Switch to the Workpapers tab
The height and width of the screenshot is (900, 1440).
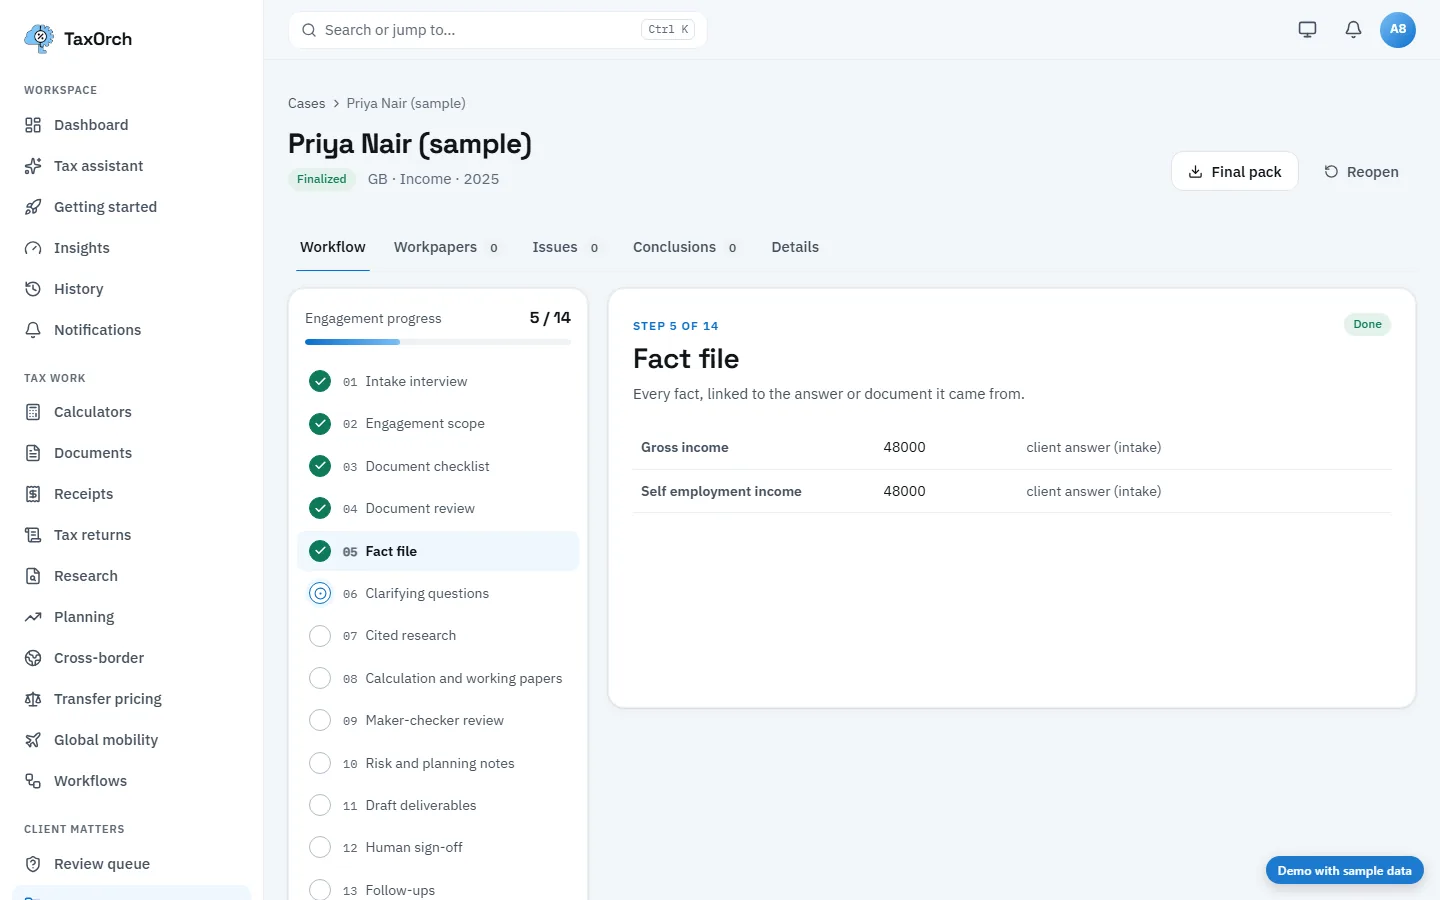tap(447, 247)
